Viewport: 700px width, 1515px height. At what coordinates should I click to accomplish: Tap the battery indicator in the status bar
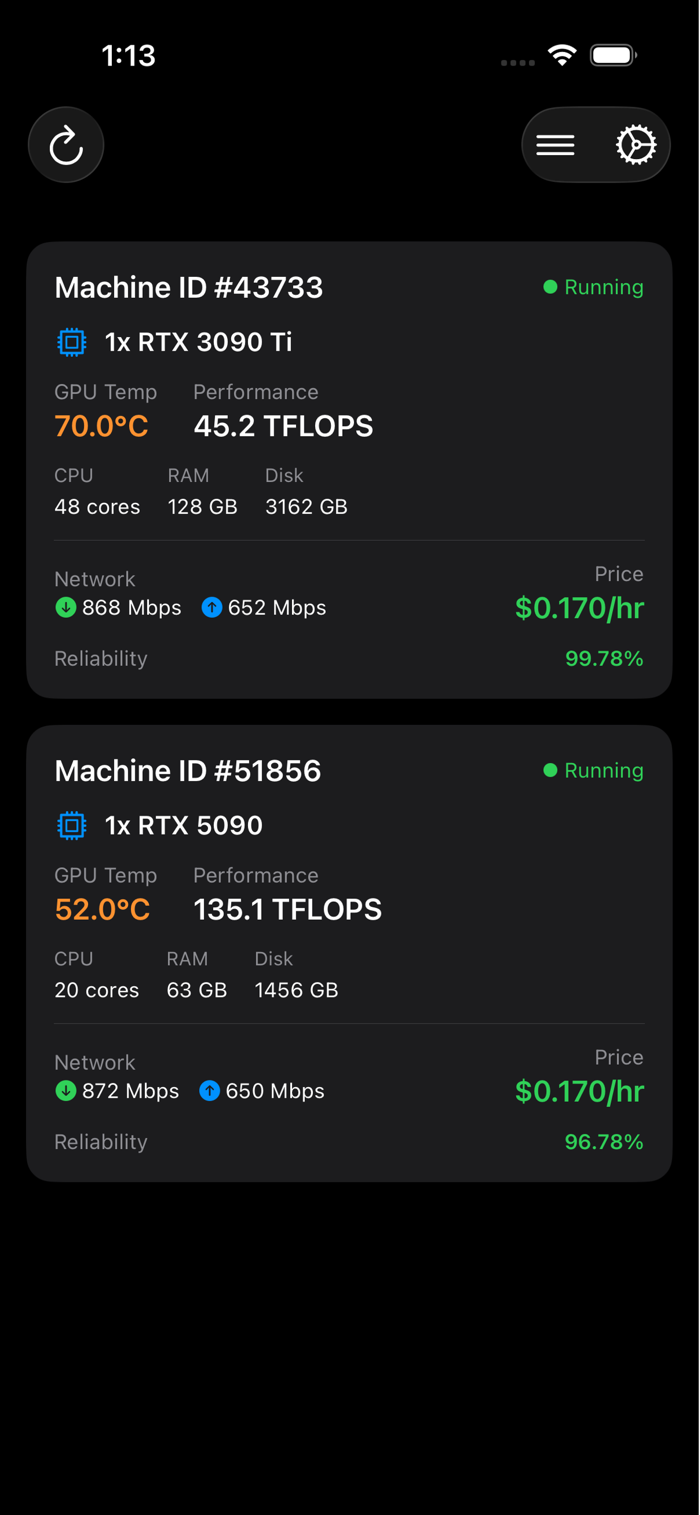coord(613,55)
